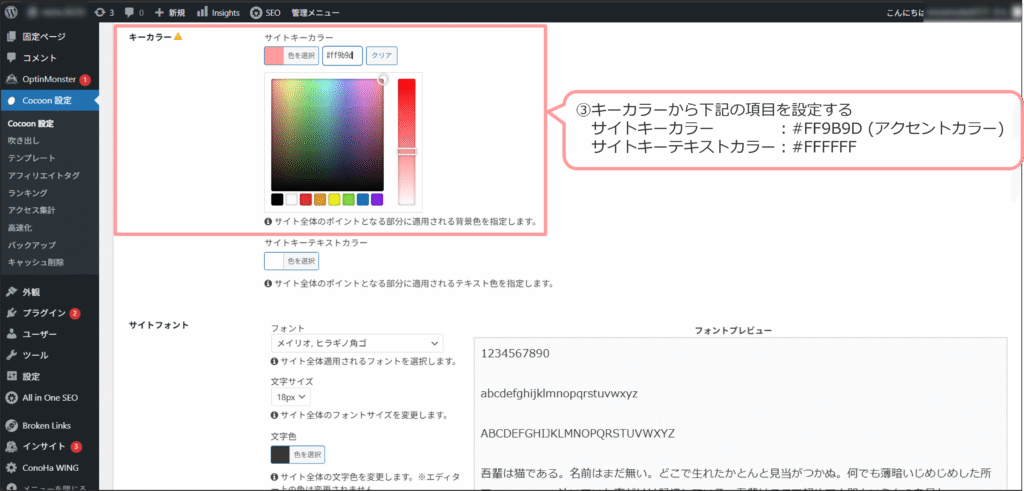Click 色を選択 for 文字色 font color
The image size is (1024, 491).
point(297,454)
